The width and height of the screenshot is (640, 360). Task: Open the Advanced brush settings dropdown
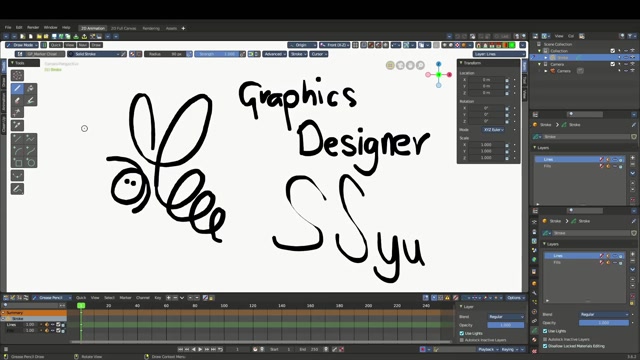[274, 54]
